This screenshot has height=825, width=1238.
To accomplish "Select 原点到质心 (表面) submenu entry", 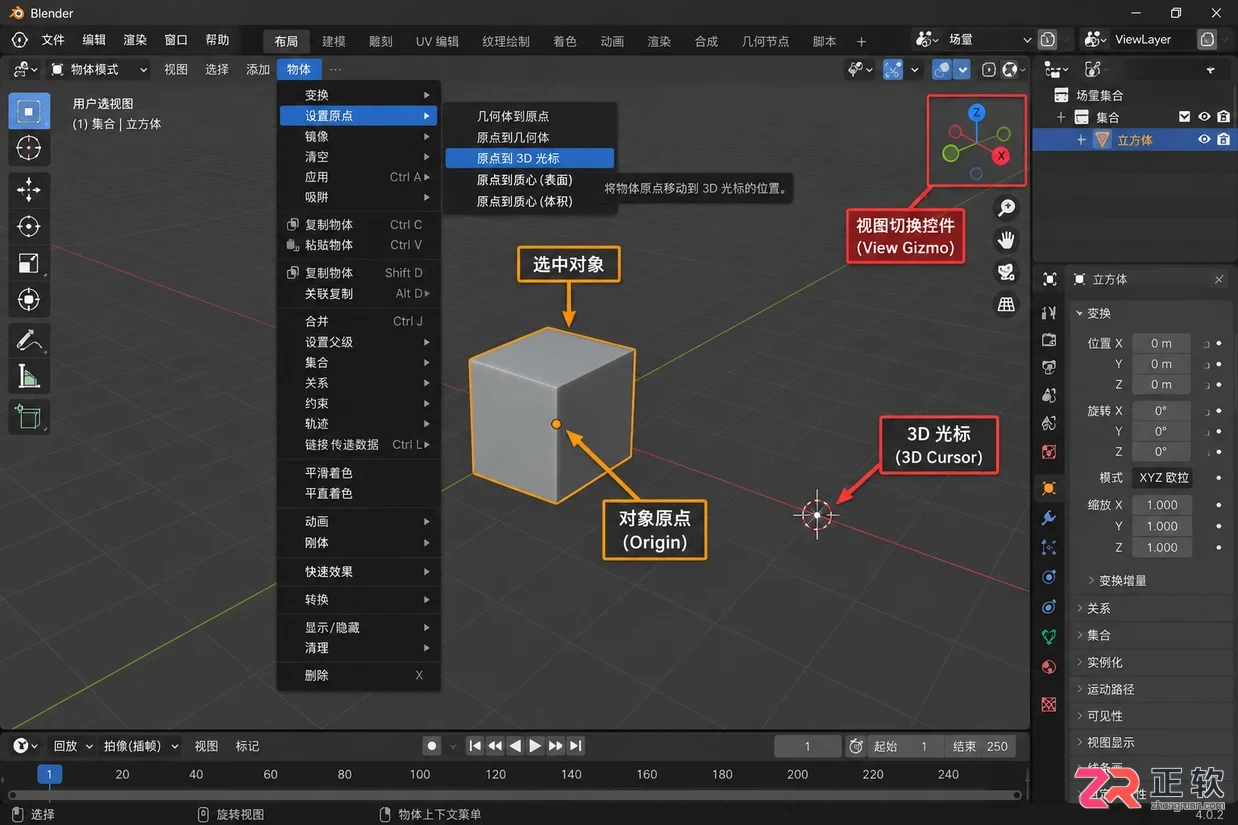I will 529,180.
